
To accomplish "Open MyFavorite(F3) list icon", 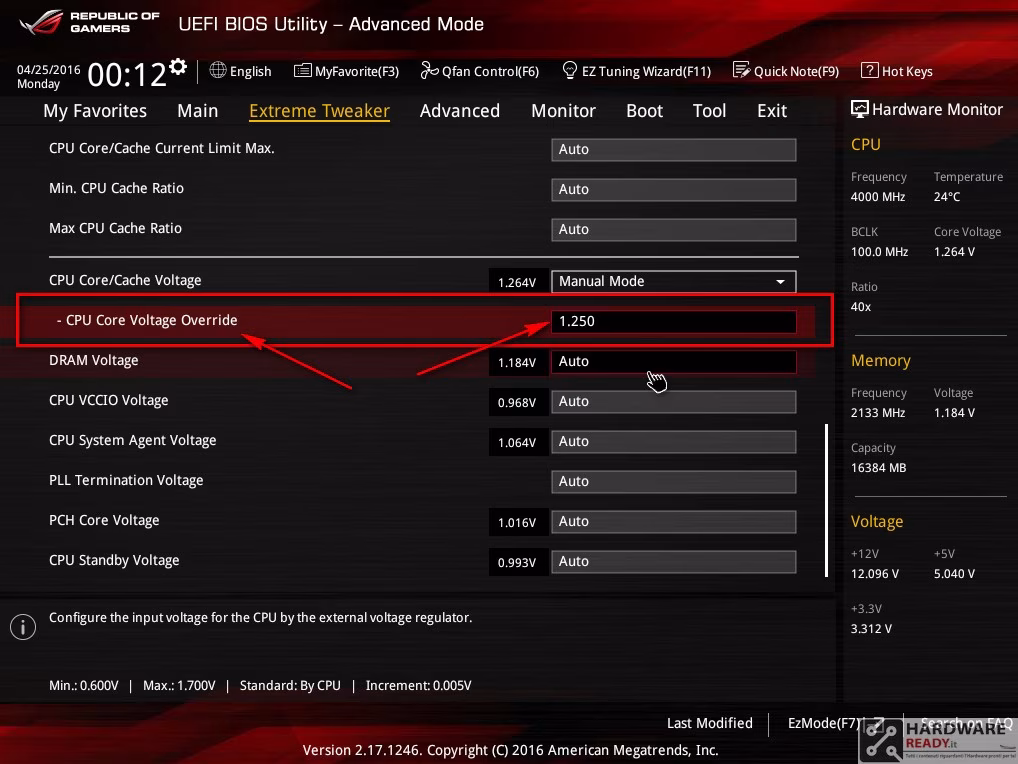I will [302, 71].
